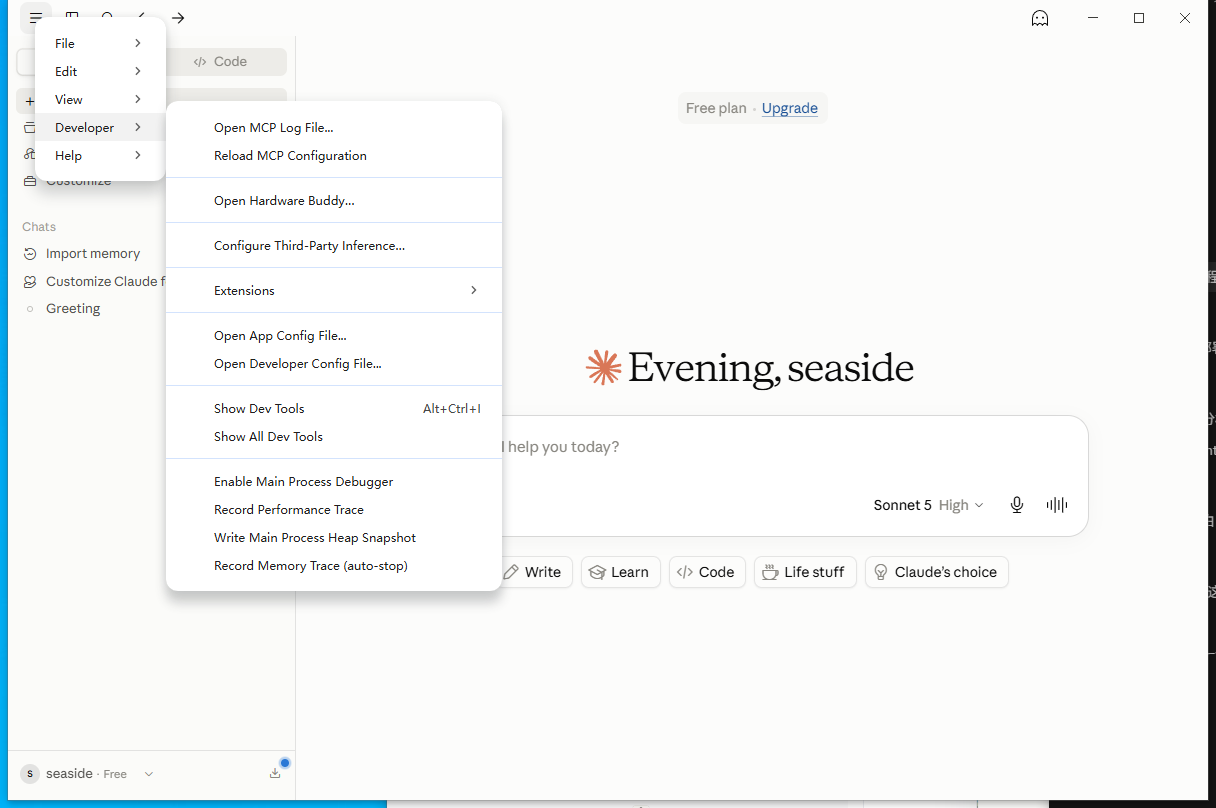The width and height of the screenshot is (1216, 808).
Task: Click chevron arrow next to Edit
Action: 138,71
